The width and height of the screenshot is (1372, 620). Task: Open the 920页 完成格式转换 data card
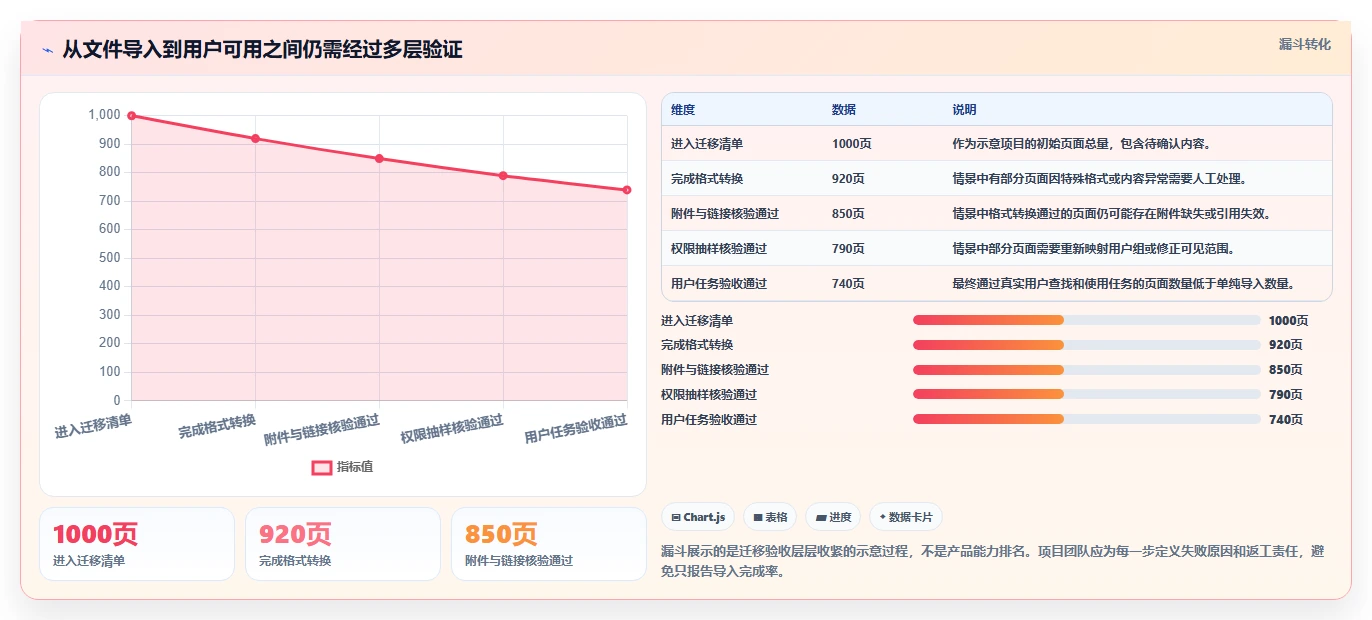(343, 544)
